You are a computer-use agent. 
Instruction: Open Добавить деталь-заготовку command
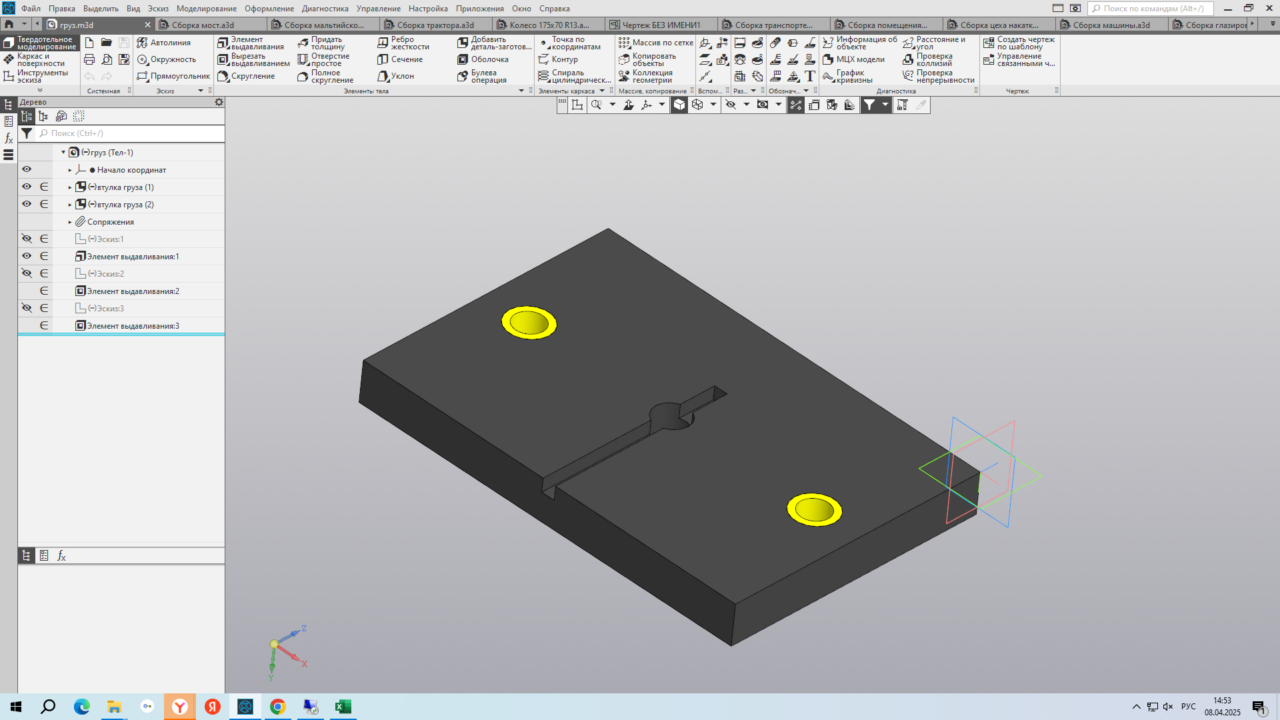pyautogui.click(x=494, y=43)
